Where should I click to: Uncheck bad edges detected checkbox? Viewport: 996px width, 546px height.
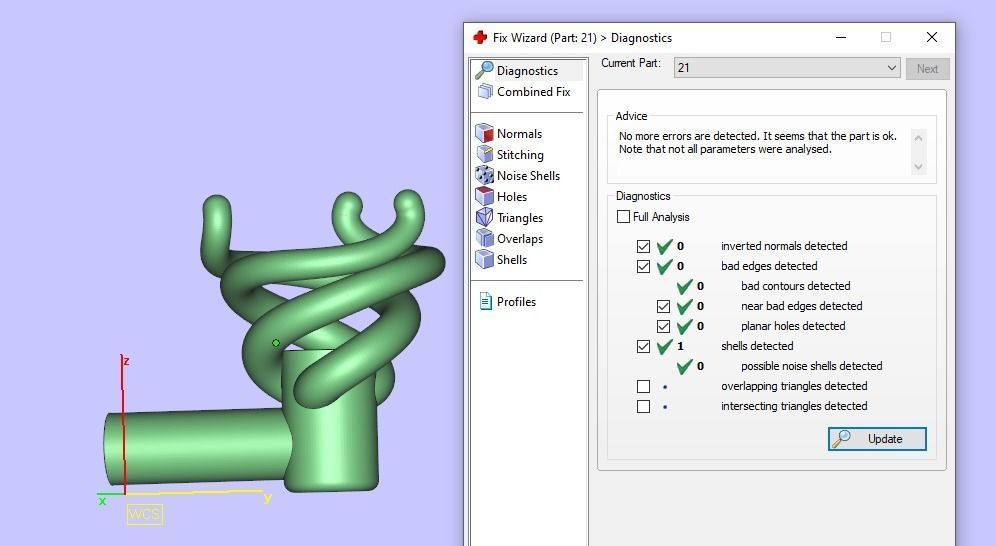coord(643,266)
